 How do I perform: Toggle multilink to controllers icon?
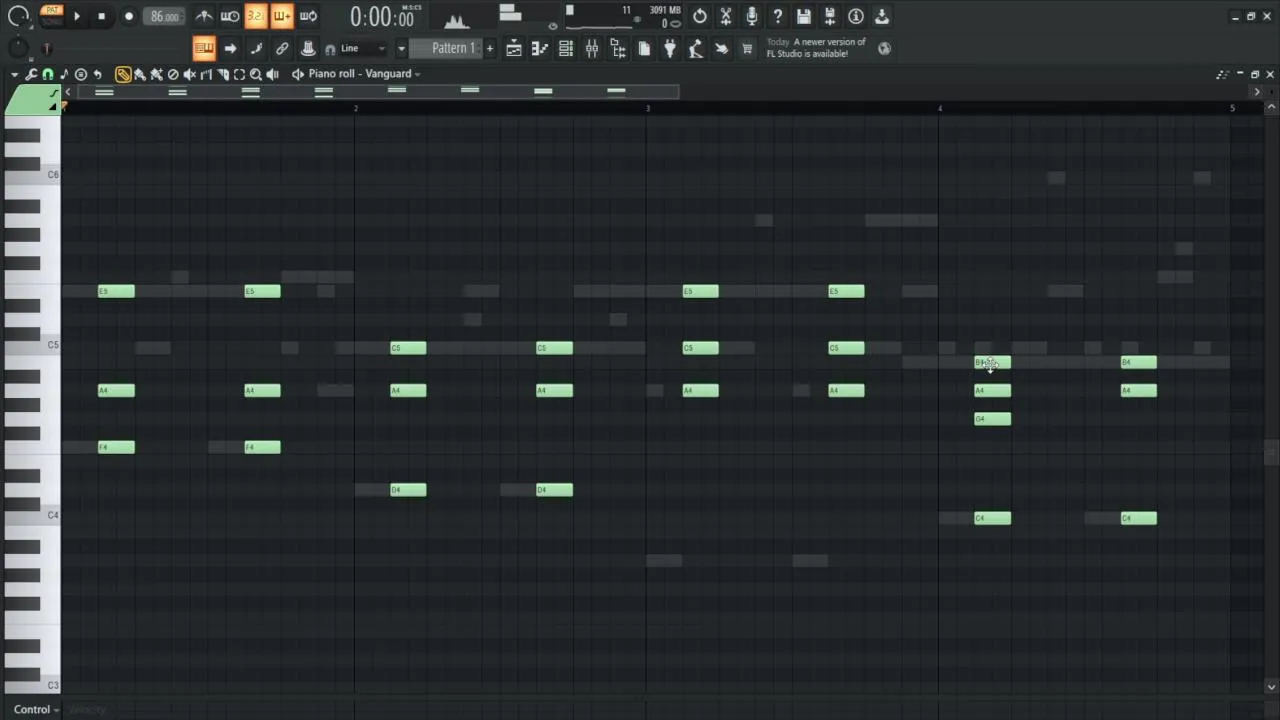(x=308, y=48)
